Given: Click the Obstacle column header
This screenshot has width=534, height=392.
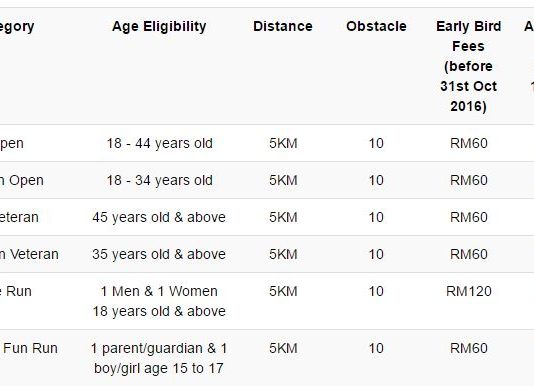Looking at the screenshot, I should click(x=376, y=27).
